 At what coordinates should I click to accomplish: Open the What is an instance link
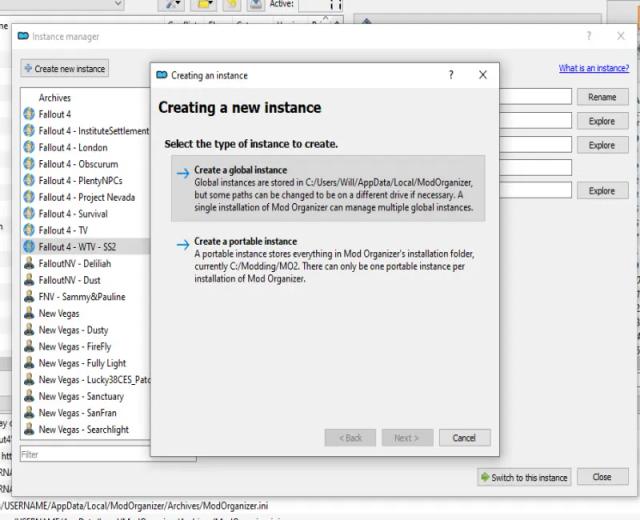point(594,68)
